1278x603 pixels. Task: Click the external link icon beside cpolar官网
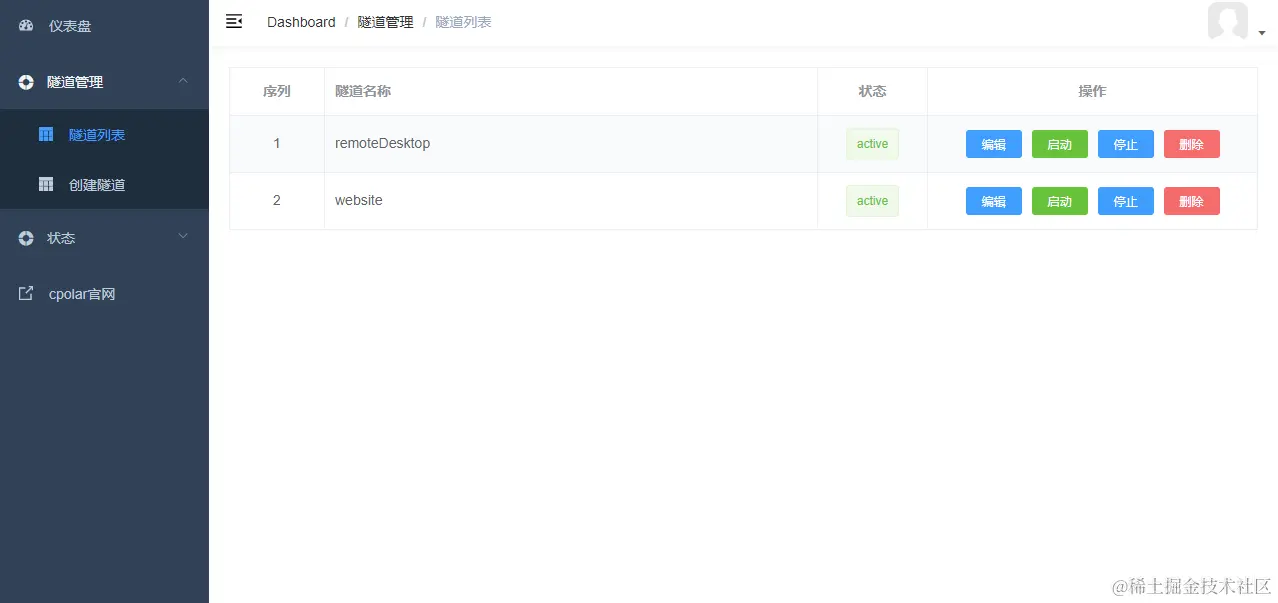(x=26, y=294)
